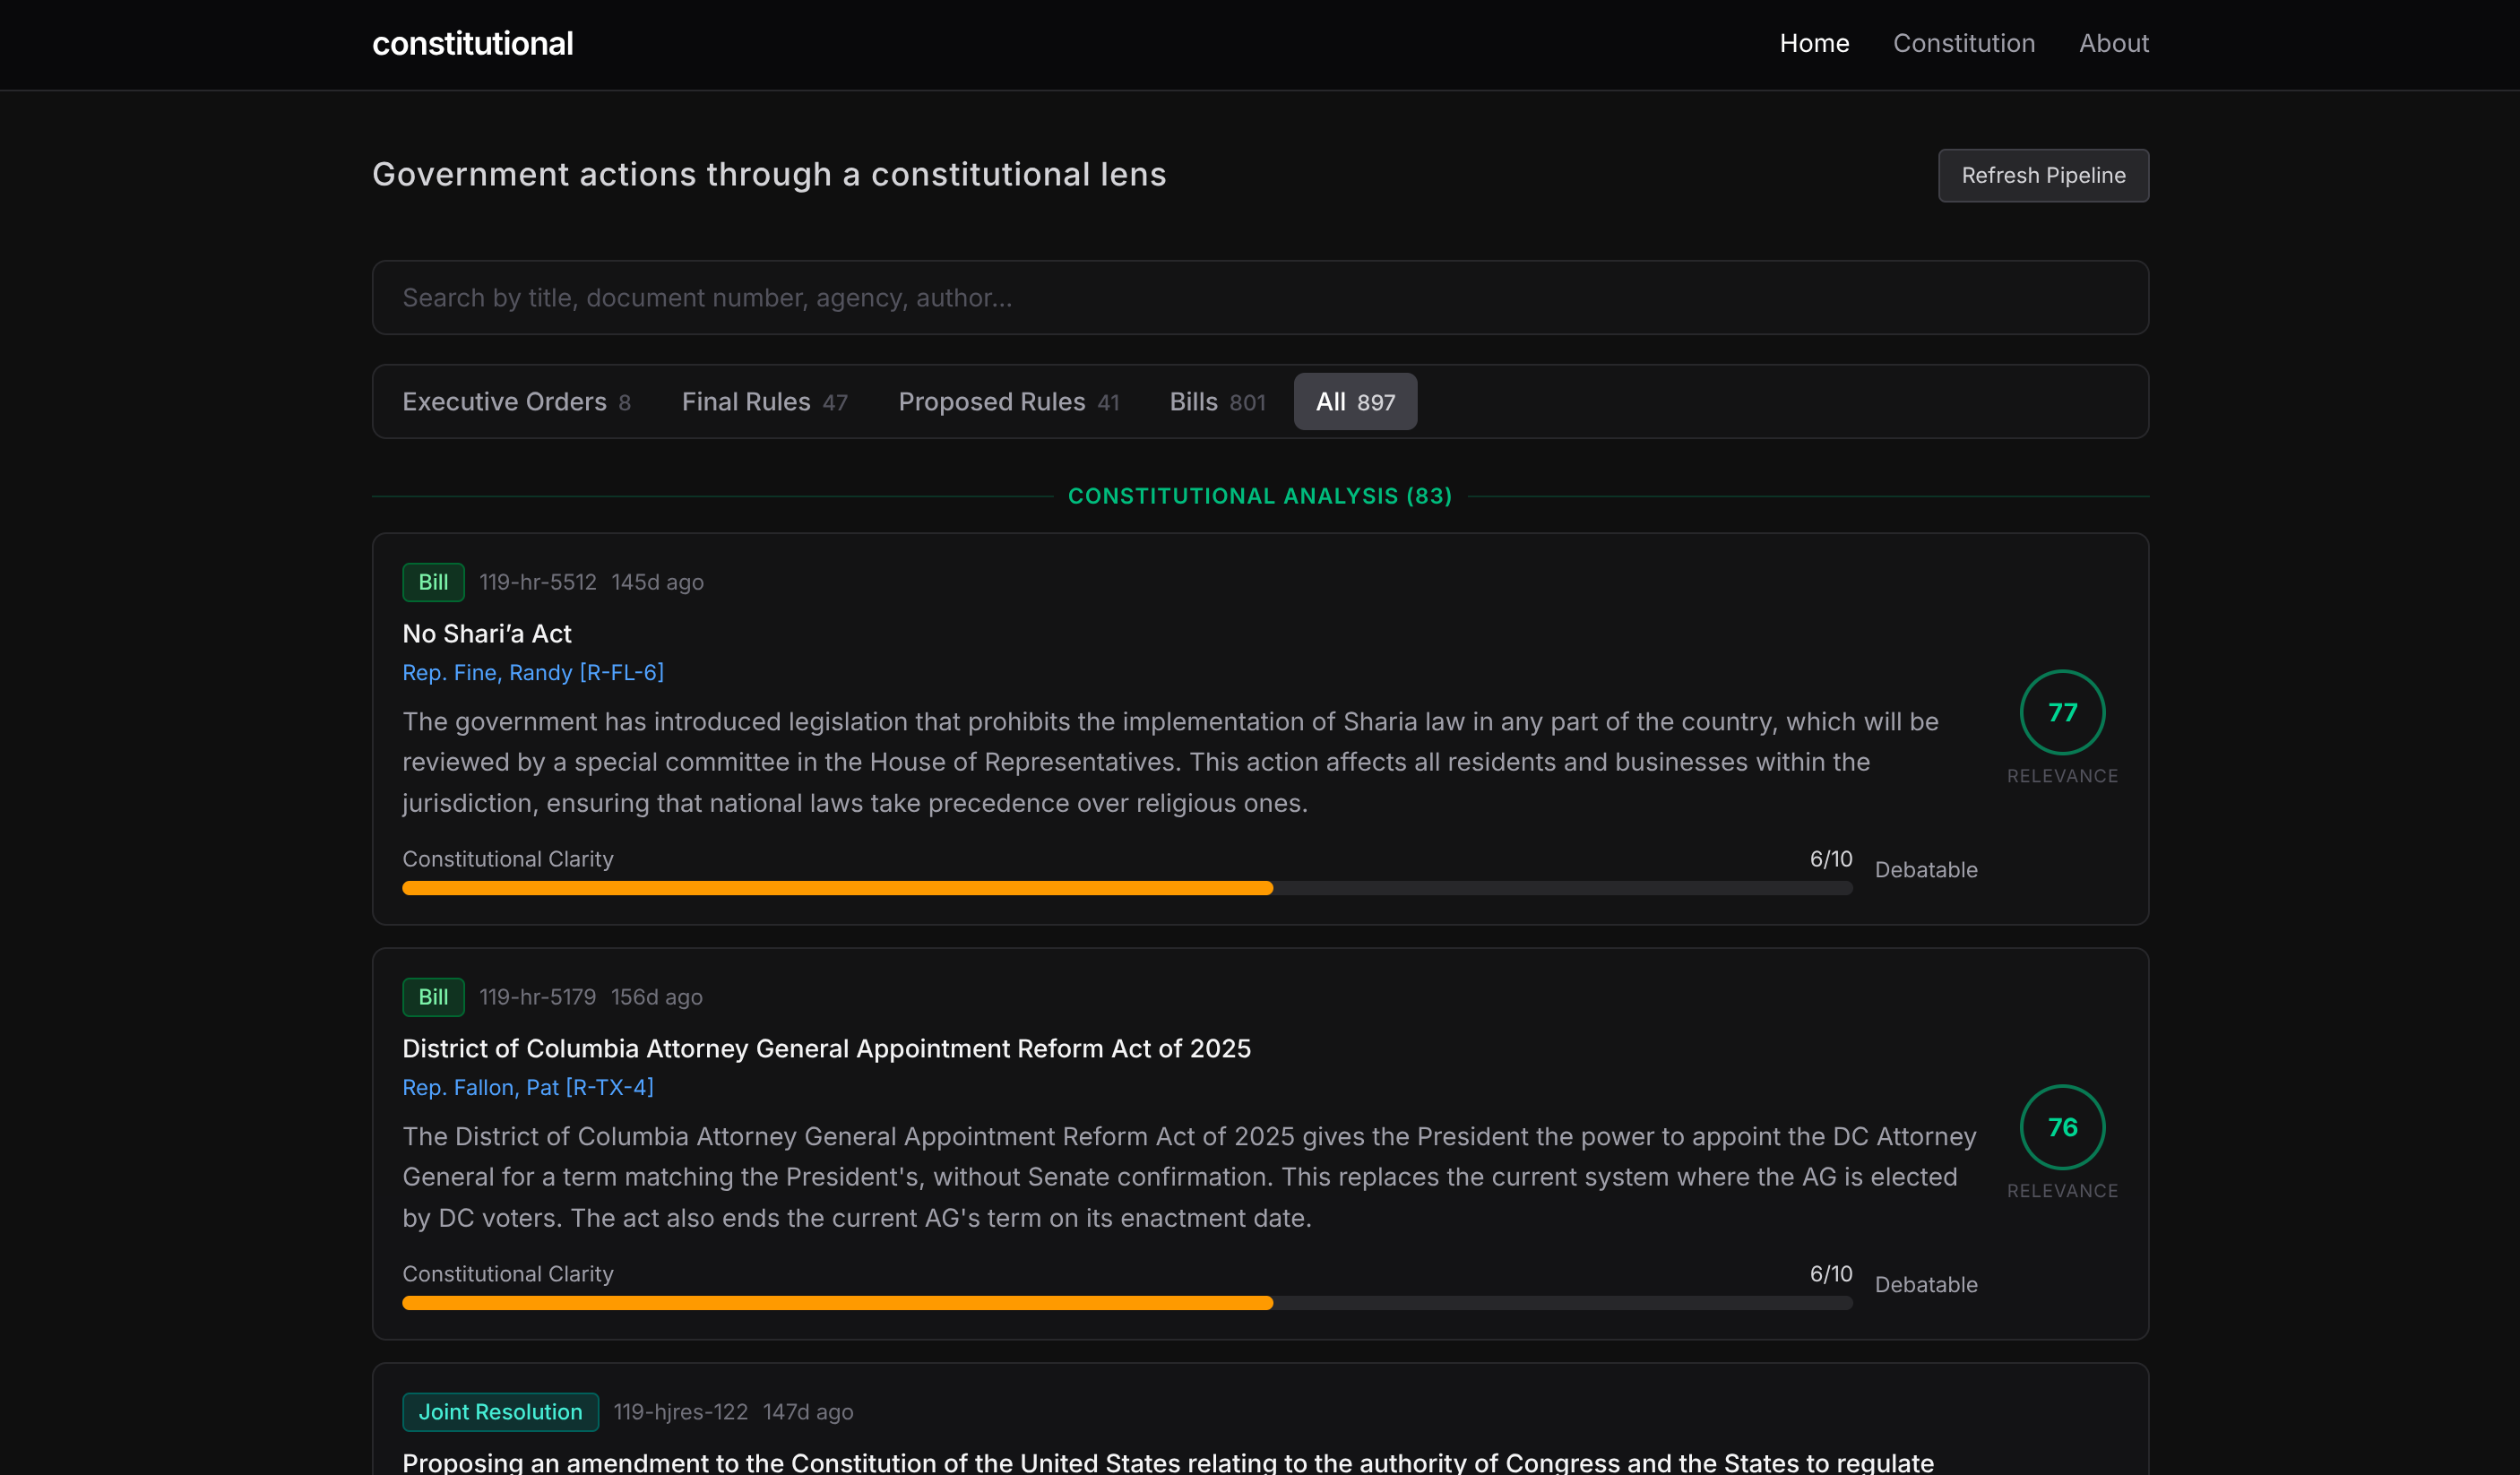Filter by Executive Orders tab

[516, 402]
